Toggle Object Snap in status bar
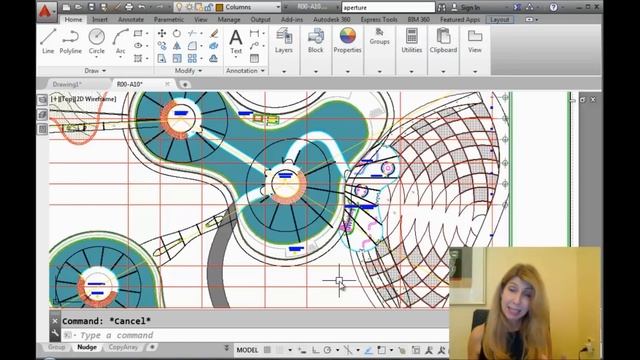Screen dimensions: 640x360 (381, 350)
